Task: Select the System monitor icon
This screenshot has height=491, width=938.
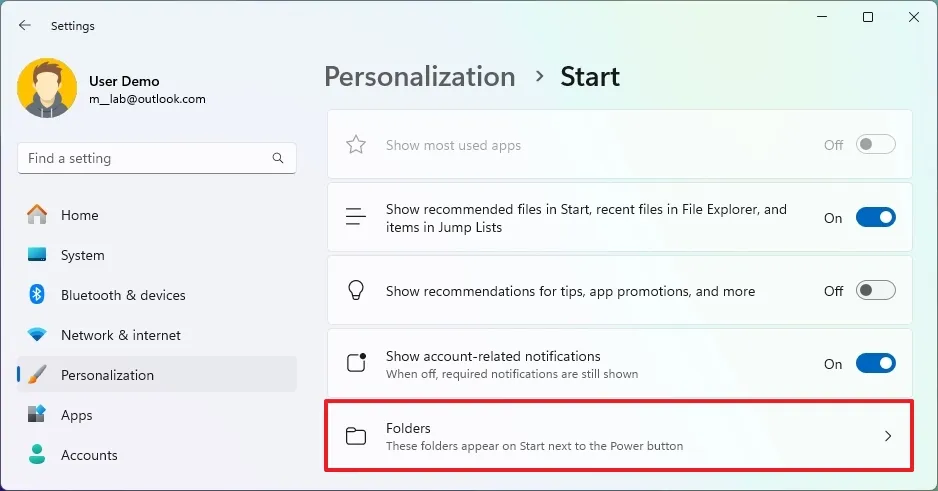Action: pos(37,255)
